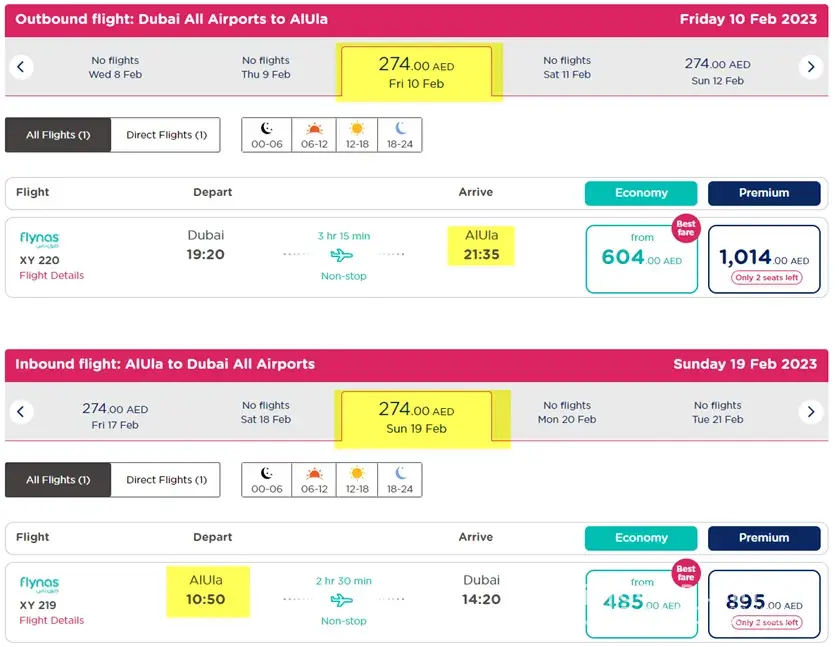Filter inbound flights by 00-06 night slot
This screenshot has height=647, width=839.
pos(267,480)
